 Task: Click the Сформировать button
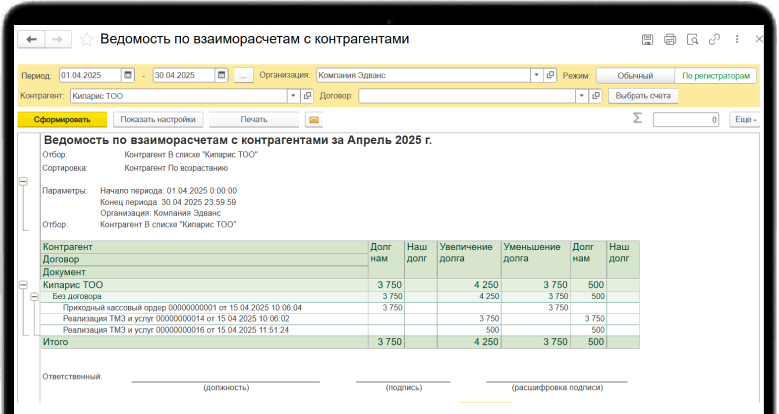click(62, 120)
